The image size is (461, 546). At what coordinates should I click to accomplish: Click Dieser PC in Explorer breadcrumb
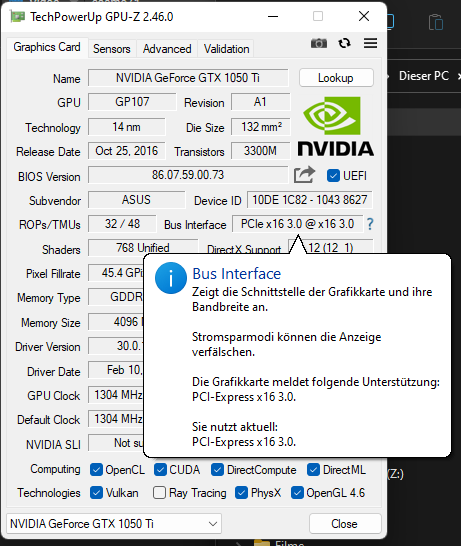pos(424,76)
